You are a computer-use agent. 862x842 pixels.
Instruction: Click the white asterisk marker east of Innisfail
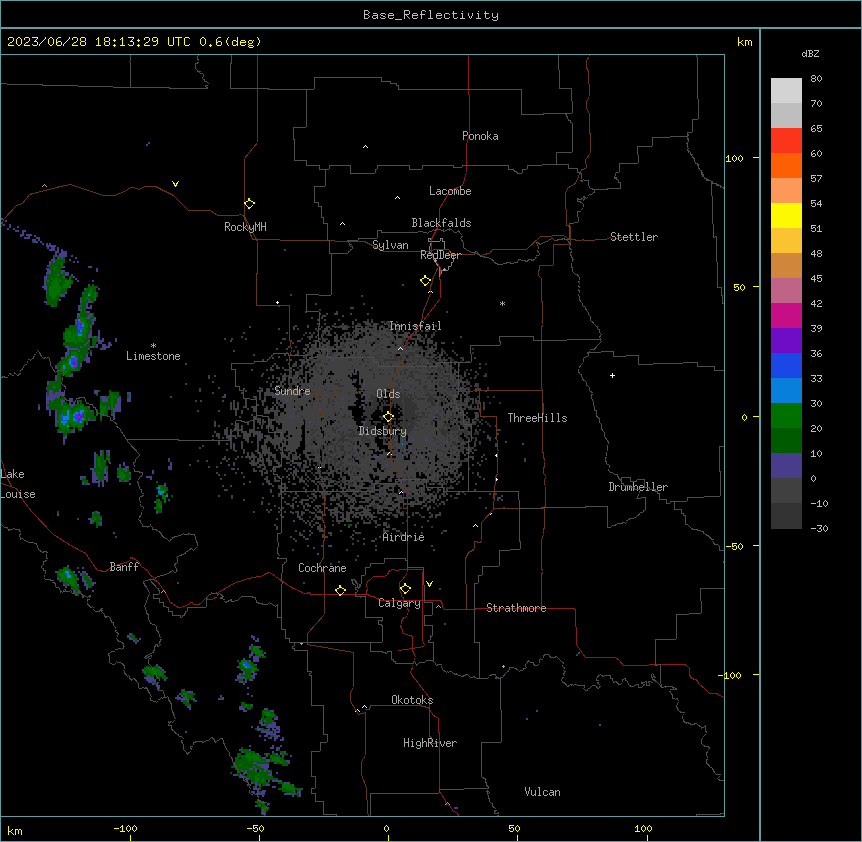[x=502, y=303]
